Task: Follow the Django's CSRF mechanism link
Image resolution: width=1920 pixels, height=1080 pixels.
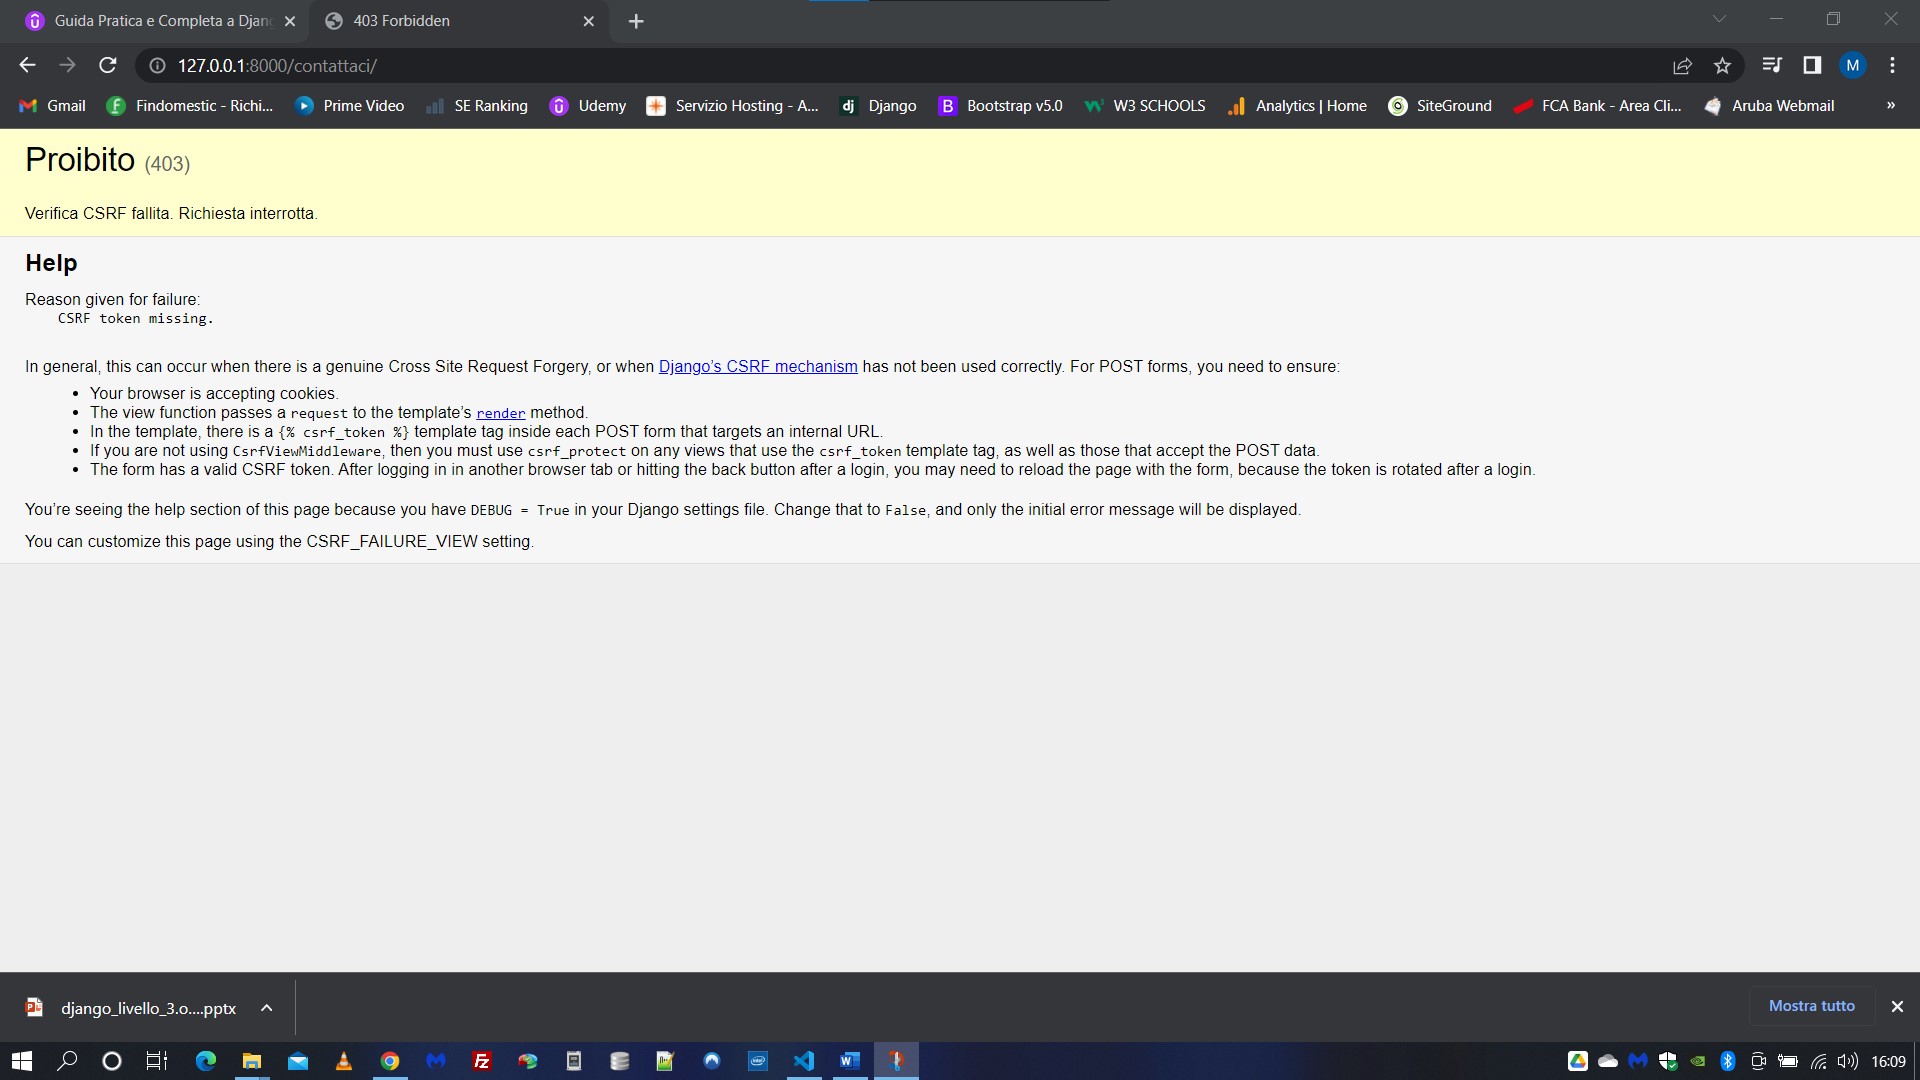Action: click(x=758, y=367)
